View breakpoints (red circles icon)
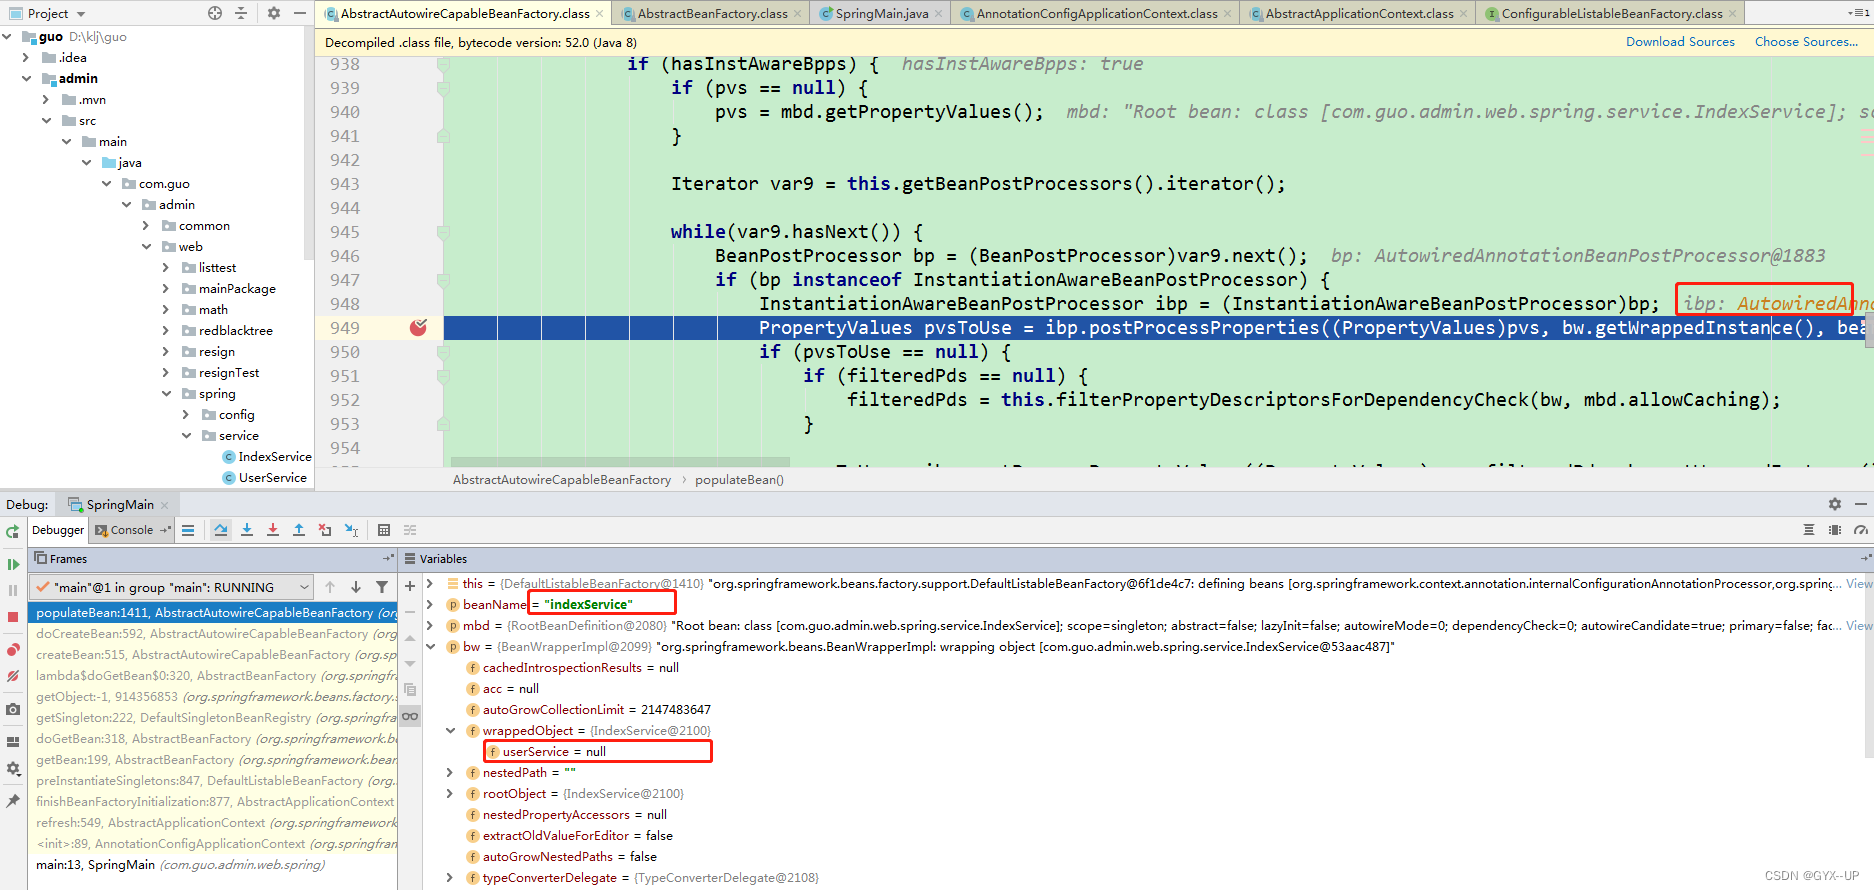 pyautogui.click(x=13, y=650)
